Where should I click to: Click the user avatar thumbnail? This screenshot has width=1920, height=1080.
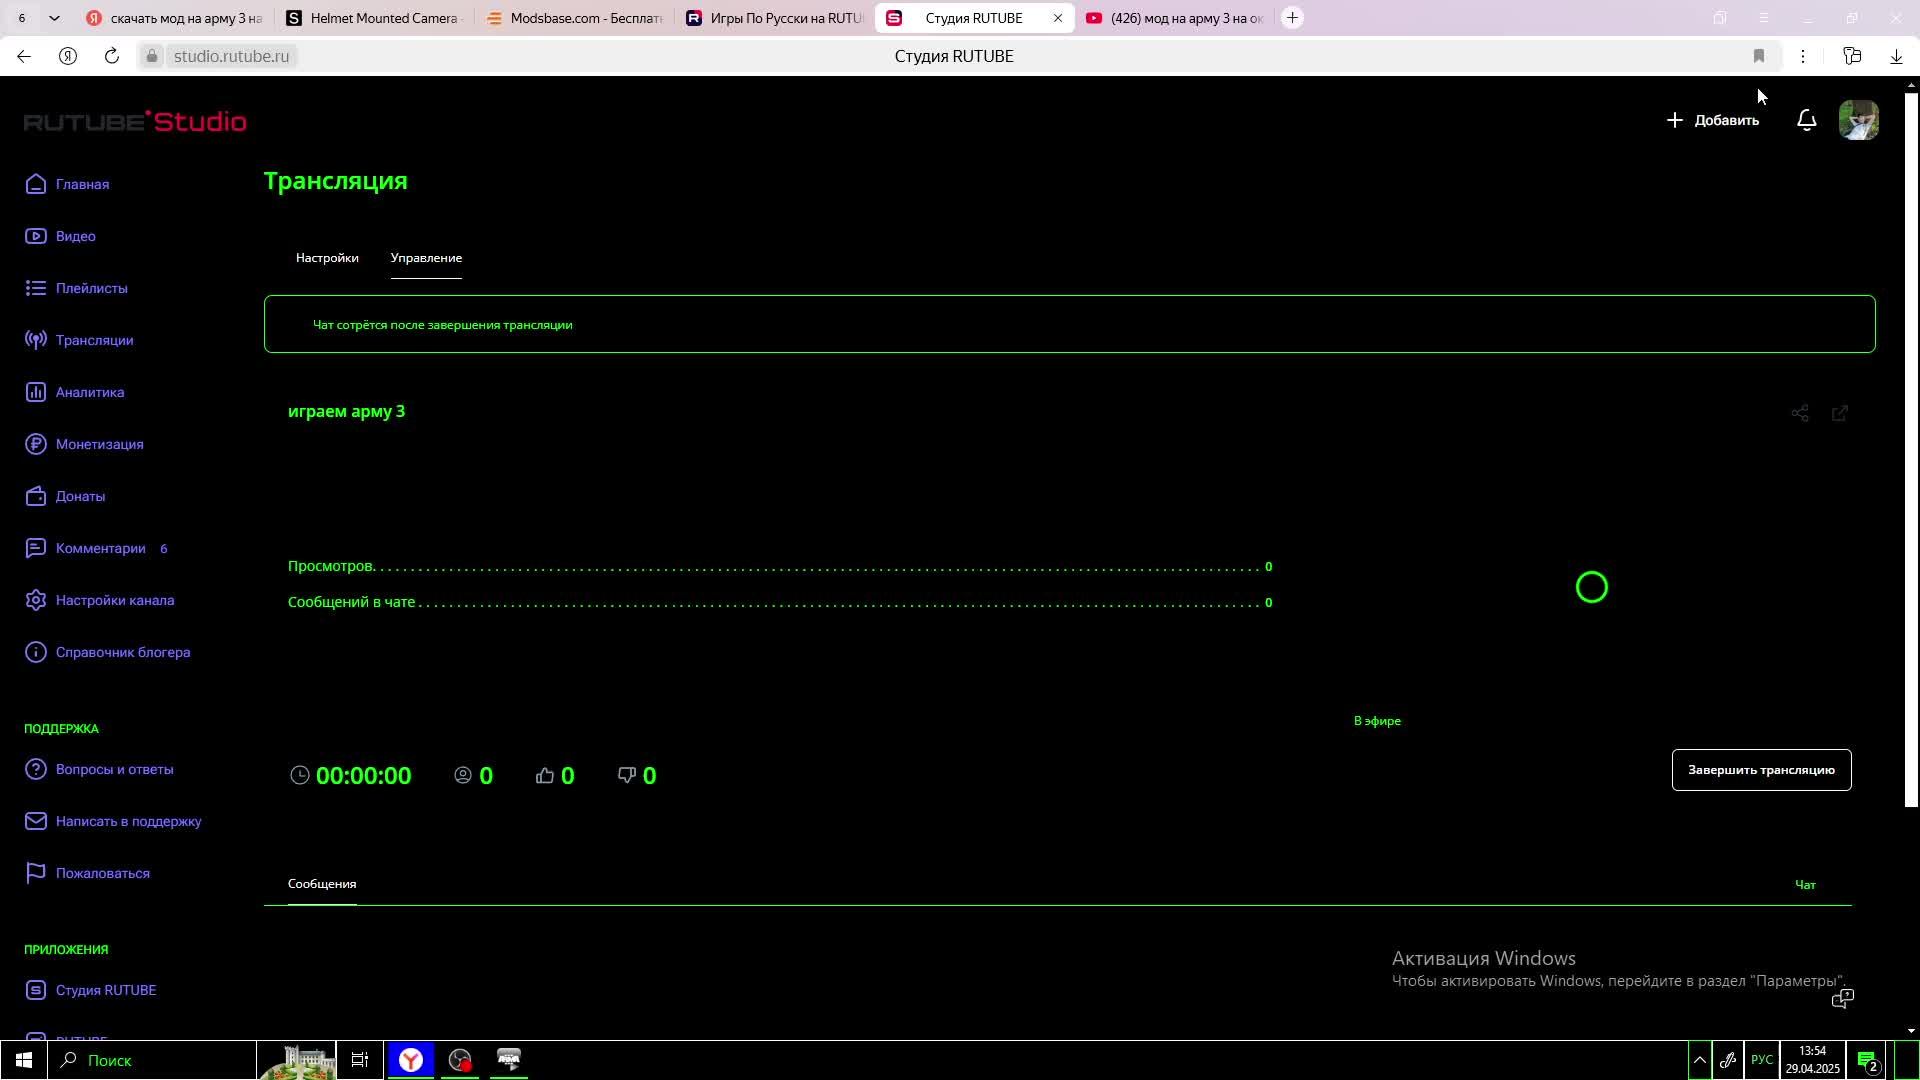point(1858,121)
